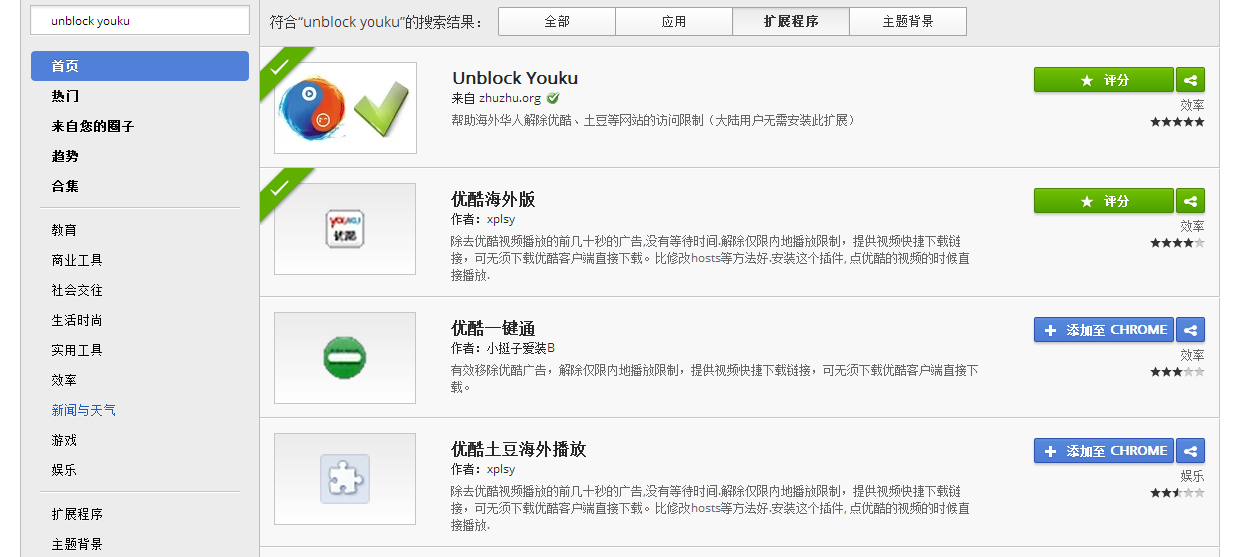Share the 优酷一键通 extension
The height and width of the screenshot is (557, 1248).
click(x=1190, y=330)
